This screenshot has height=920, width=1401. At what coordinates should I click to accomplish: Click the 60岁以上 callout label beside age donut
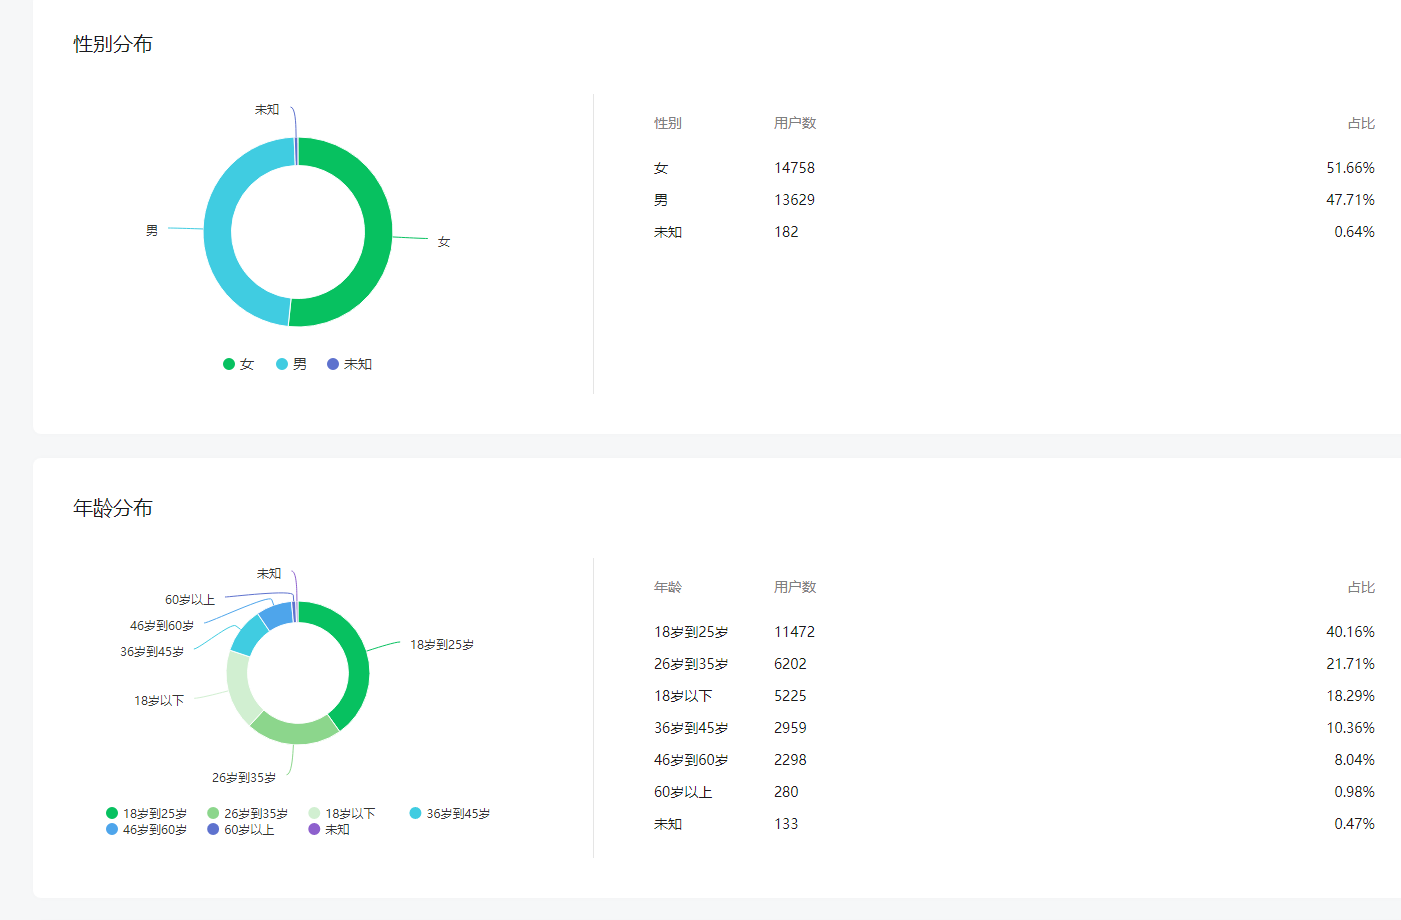pos(190,599)
